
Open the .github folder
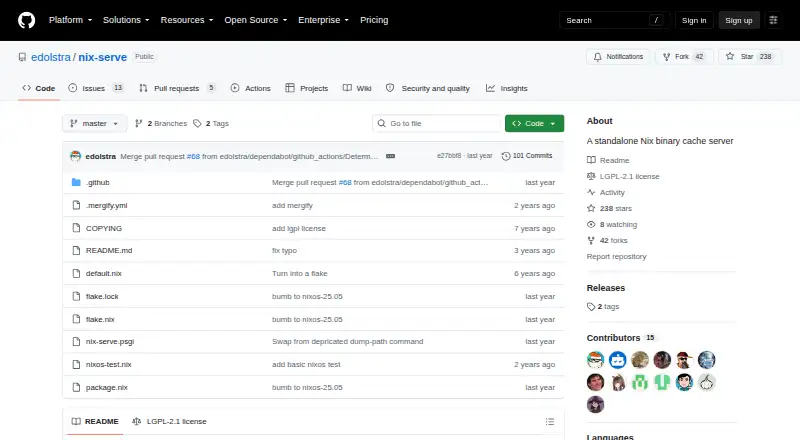(x=97, y=182)
